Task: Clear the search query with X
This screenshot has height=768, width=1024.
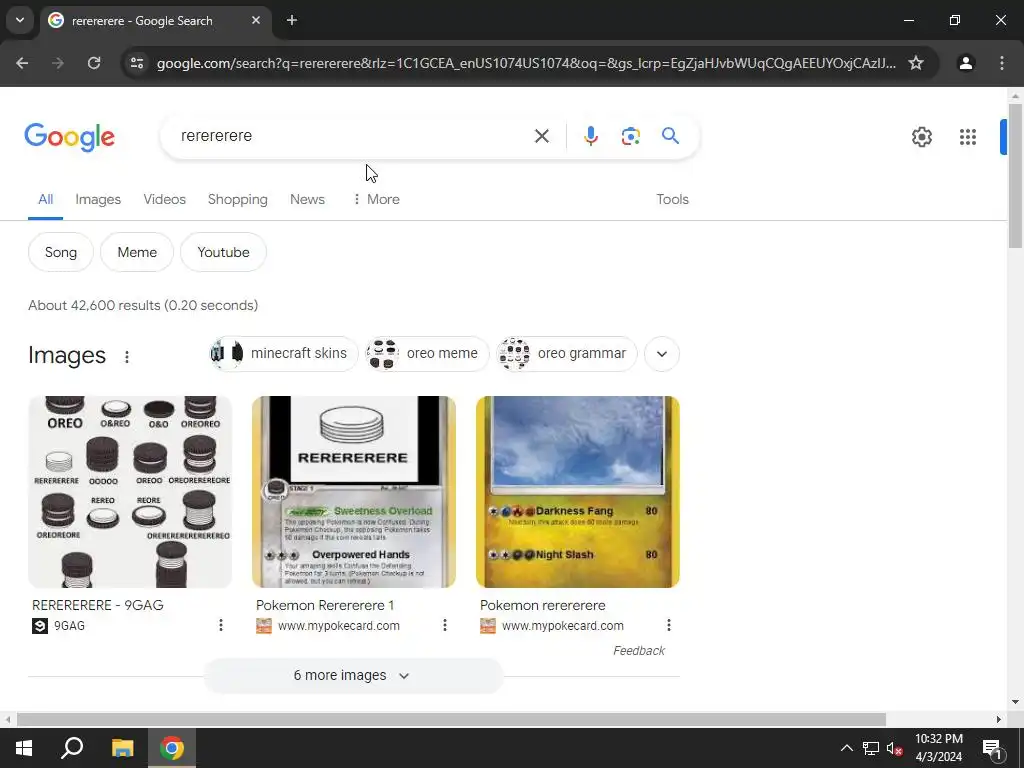Action: [541, 136]
